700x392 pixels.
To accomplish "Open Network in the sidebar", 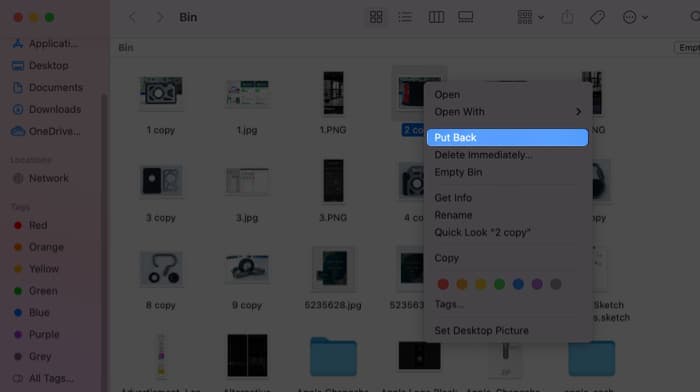I will click(x=41, y=179).
